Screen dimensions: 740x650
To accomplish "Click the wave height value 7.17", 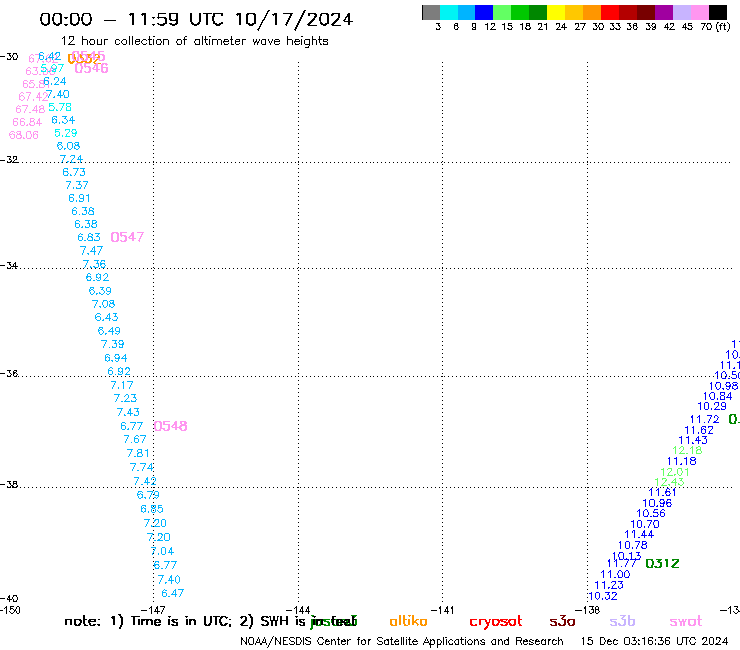I will [x=122, y=385].
